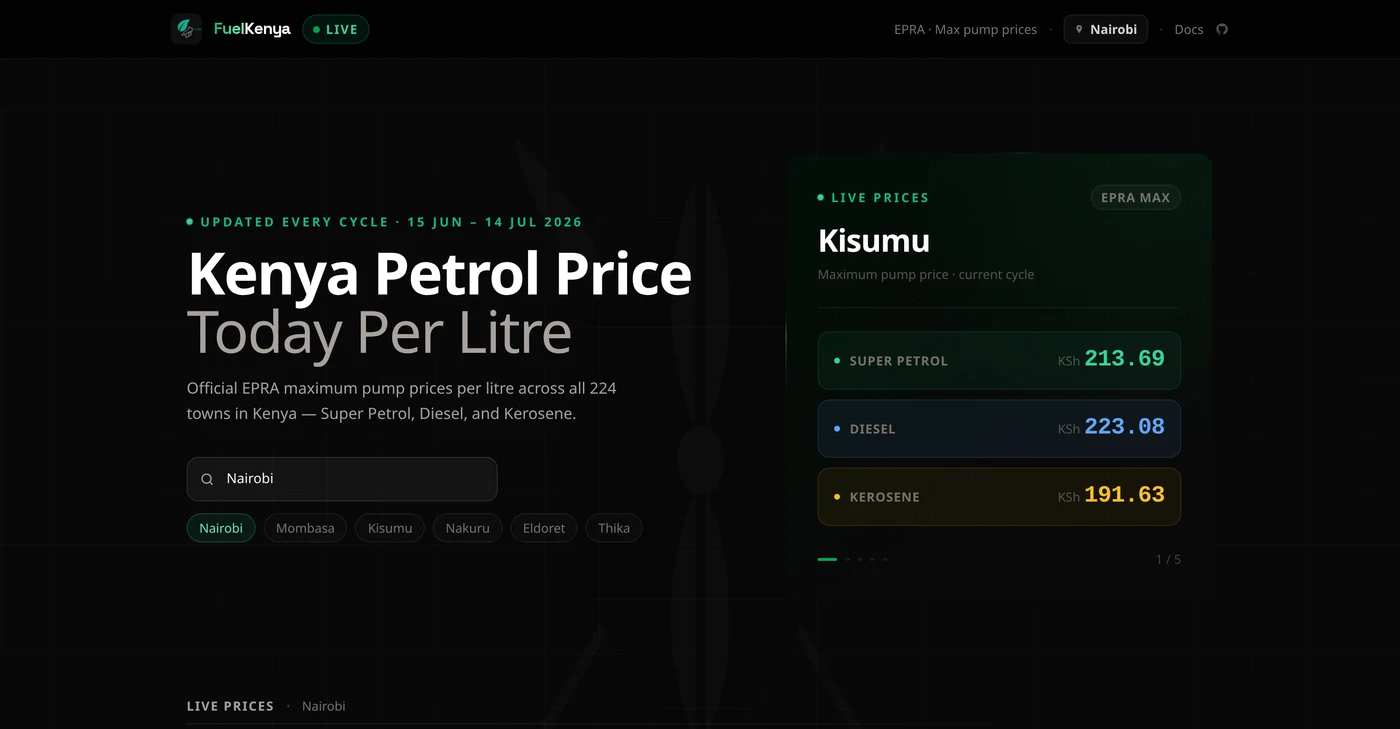
Task: Click the updated cycle date line
Action: (385, 222)
